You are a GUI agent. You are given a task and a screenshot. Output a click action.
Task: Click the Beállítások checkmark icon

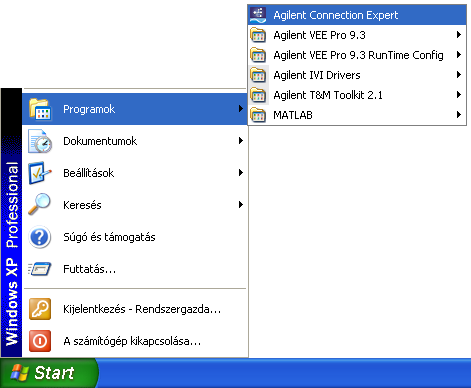click(x=40, y=173)
